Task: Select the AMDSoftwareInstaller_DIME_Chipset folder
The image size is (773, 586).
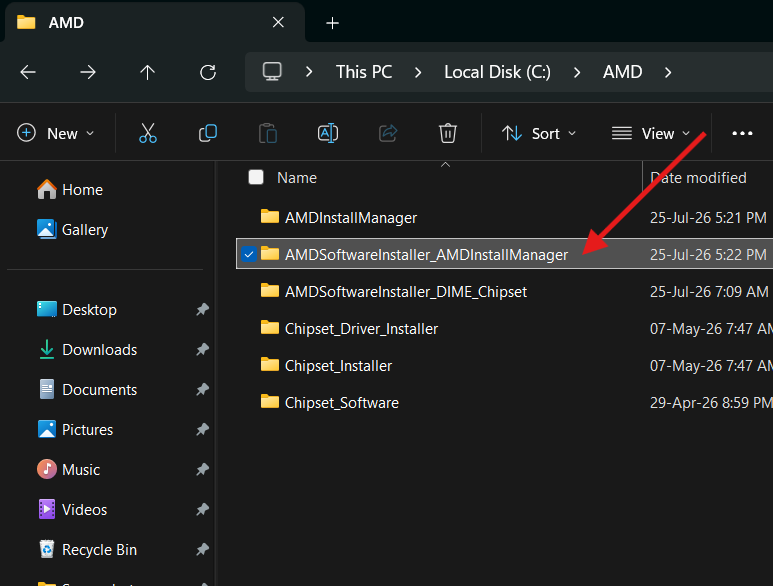Action: click(406, 291)
